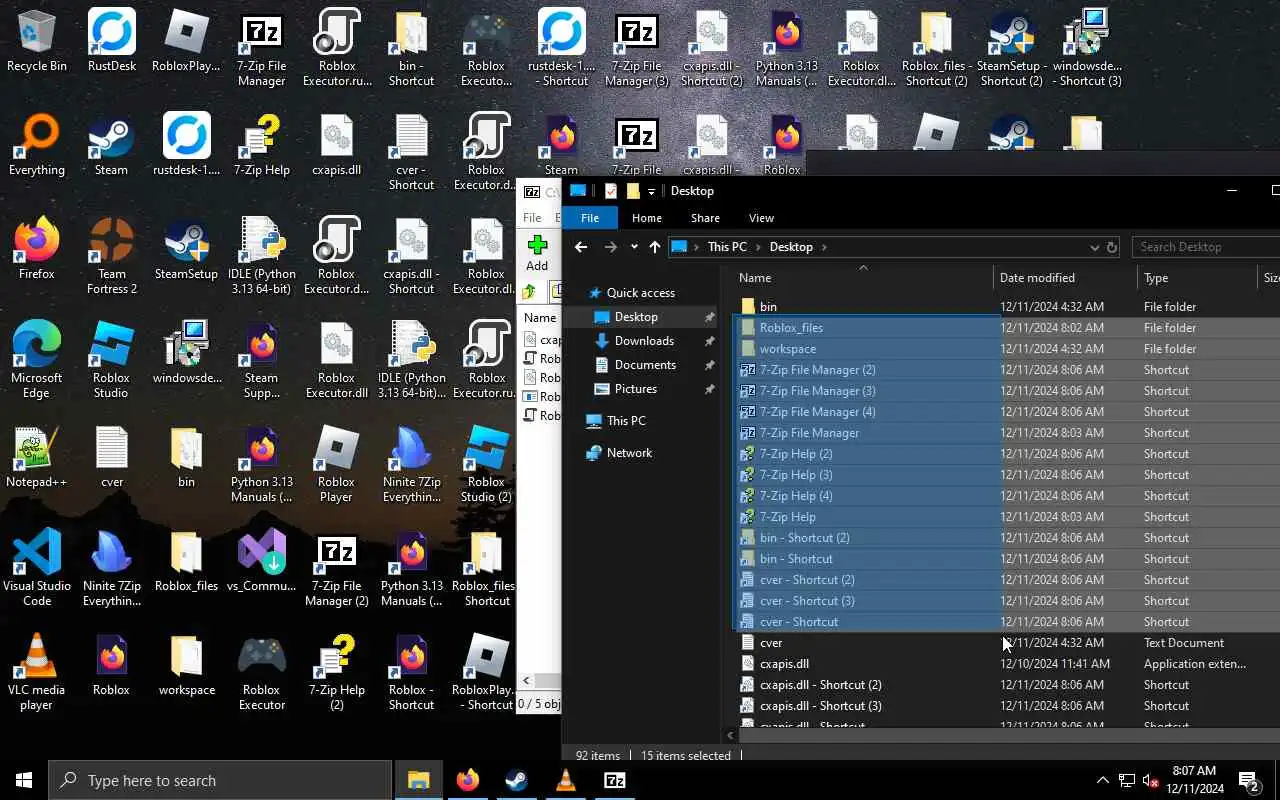Viewport: 1280px width, 800px height.
Task: Switch to the View ribbon tab
Action: [x=761, y=218]
